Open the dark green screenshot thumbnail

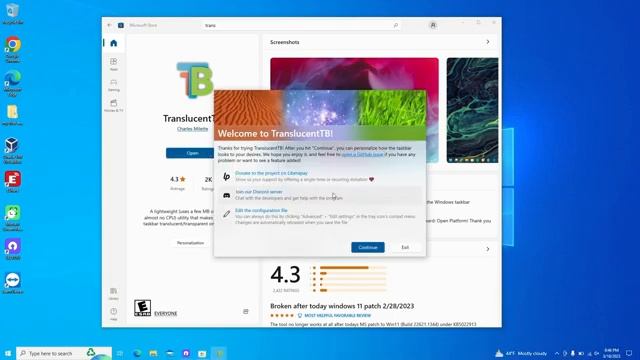point(472,110)
